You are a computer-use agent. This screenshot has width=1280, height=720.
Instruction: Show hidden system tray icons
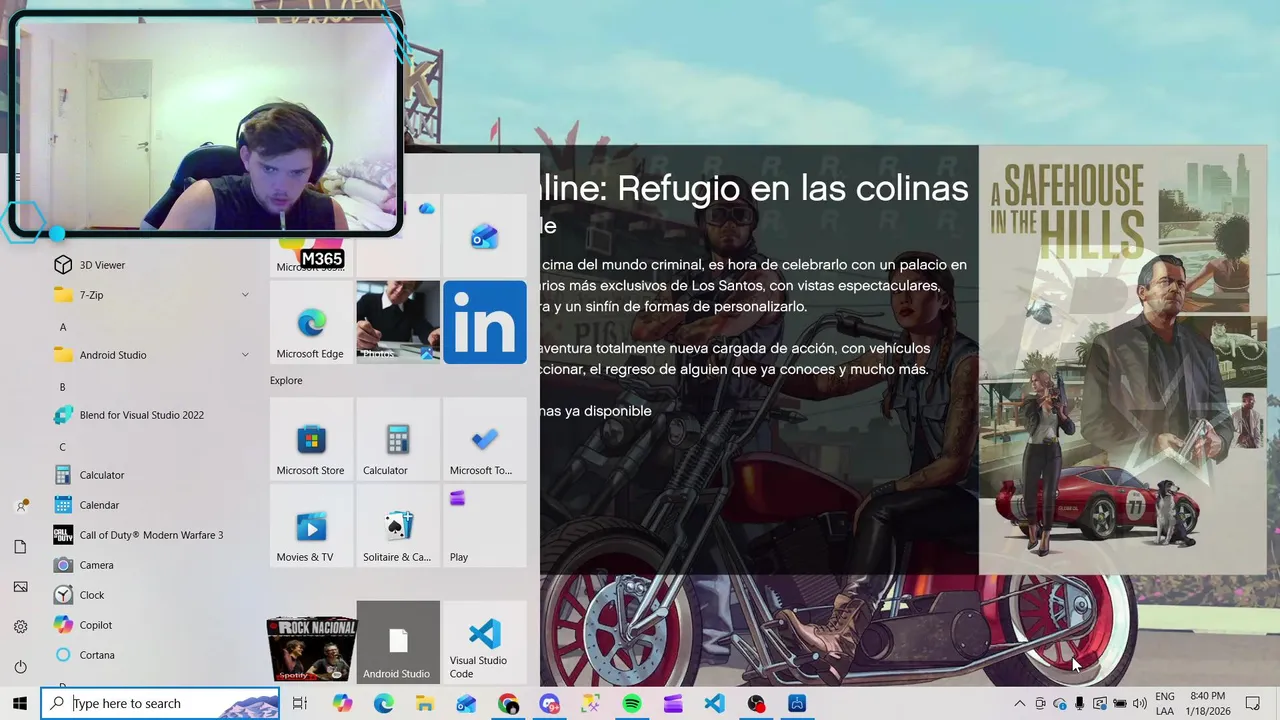(1019, 704)
